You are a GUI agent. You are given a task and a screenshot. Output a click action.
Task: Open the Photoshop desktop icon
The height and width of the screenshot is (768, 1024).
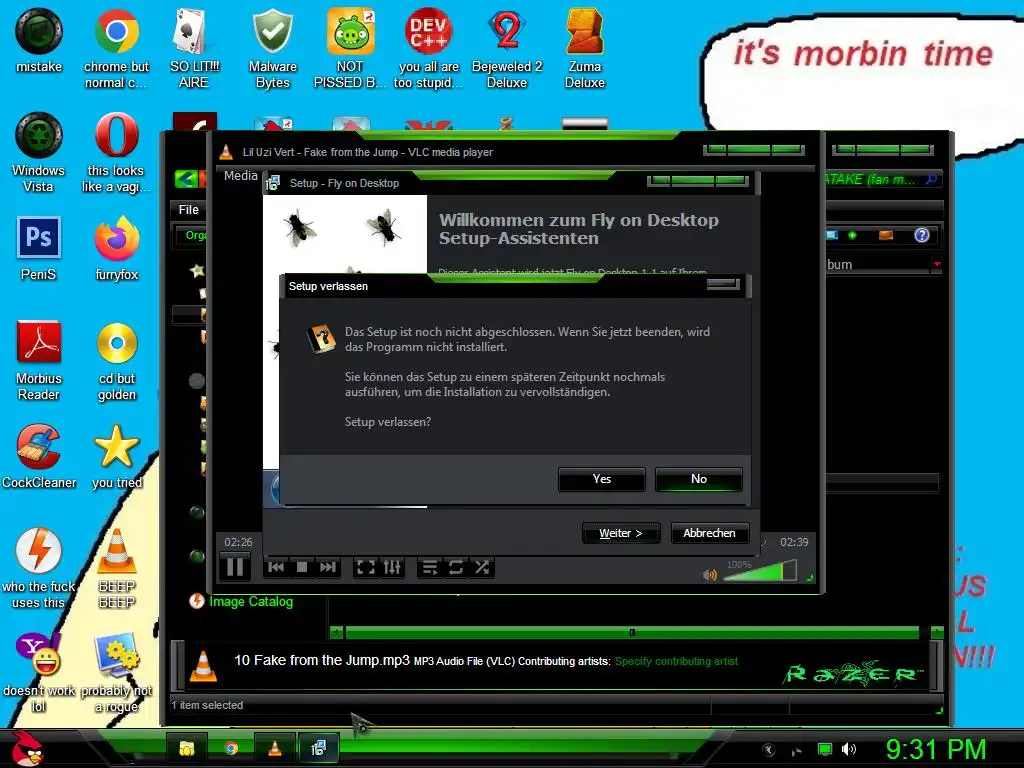[x=39, y=249]
